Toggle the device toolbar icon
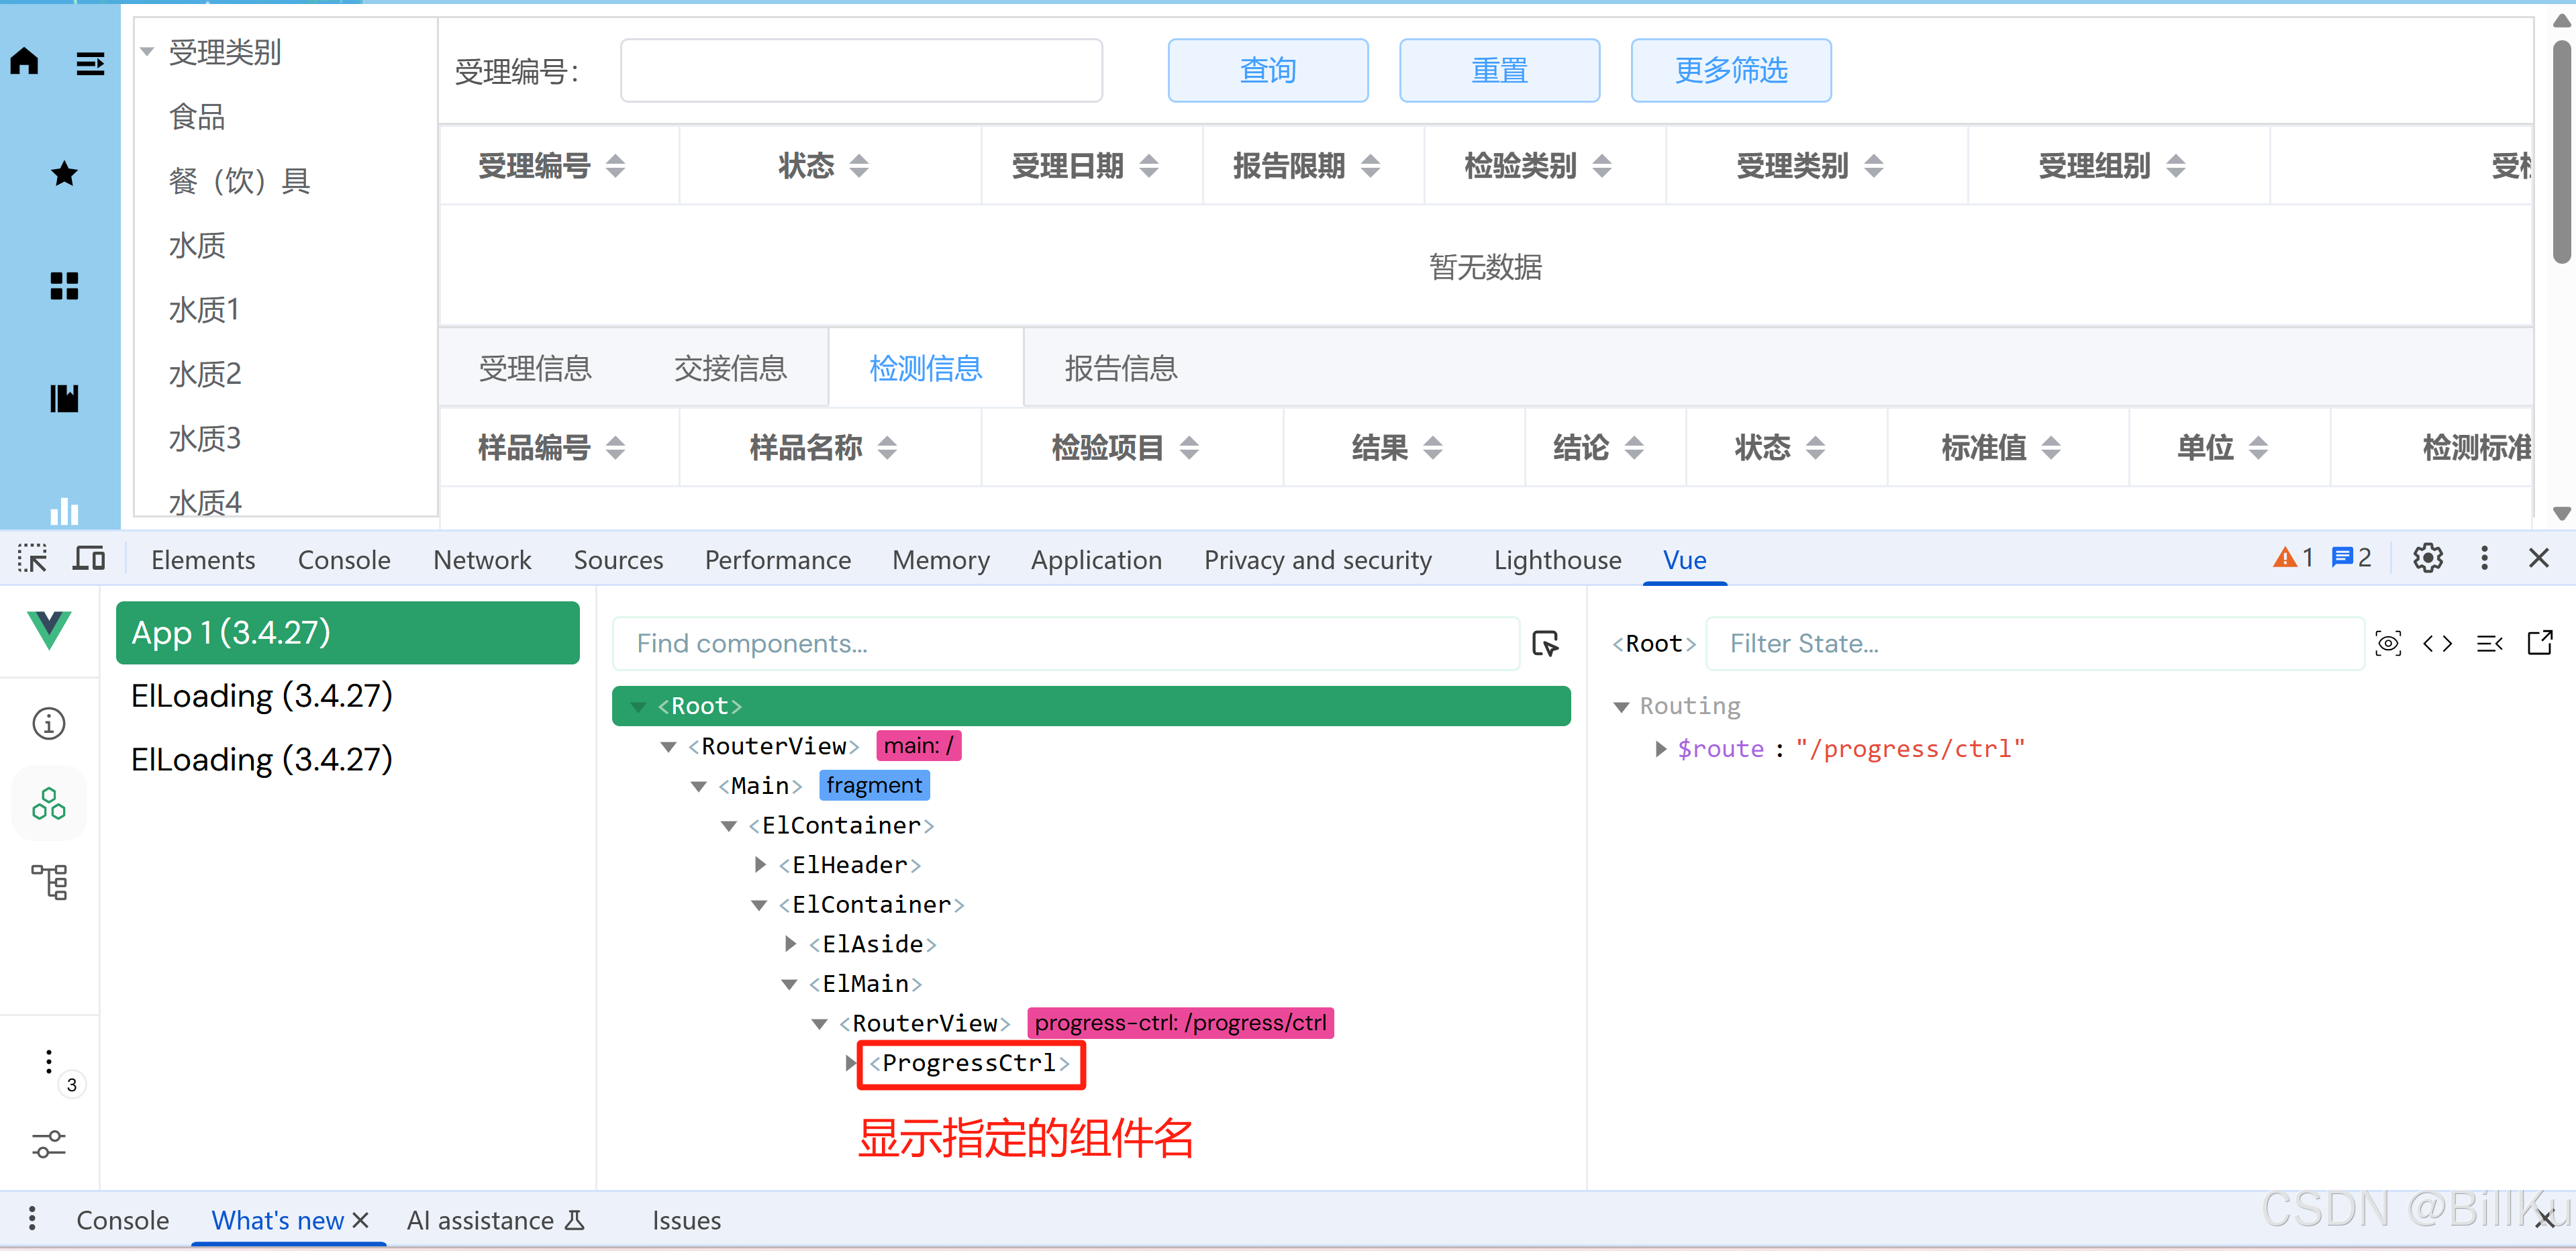The image size is (2576, 1251). coord(89,558)
